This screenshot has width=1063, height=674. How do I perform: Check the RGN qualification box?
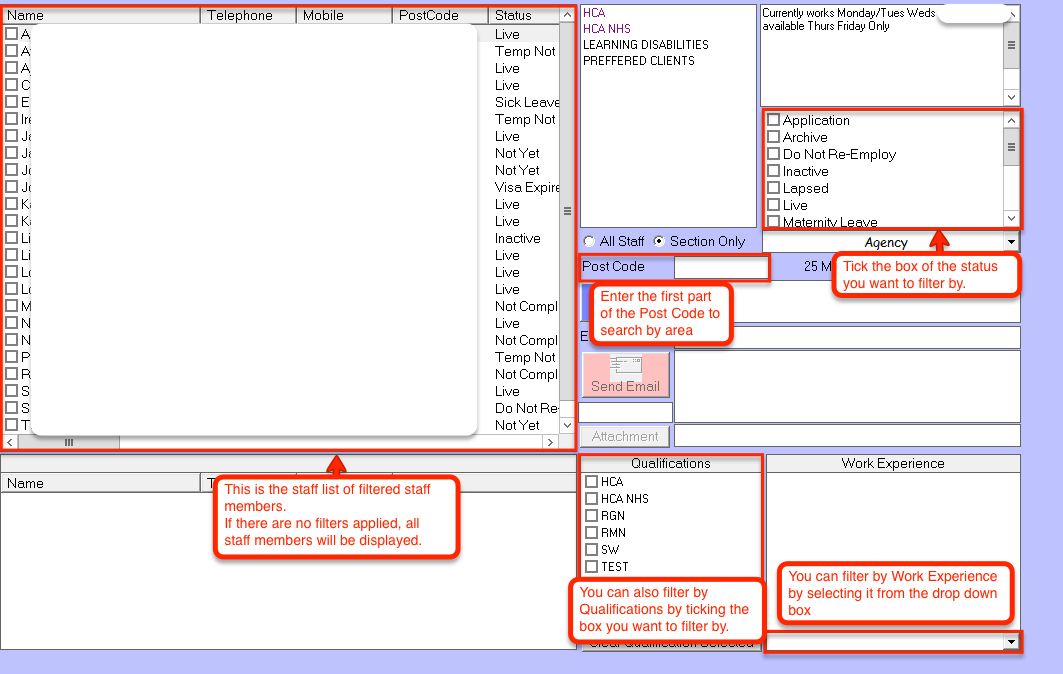(x=591, y=516)
